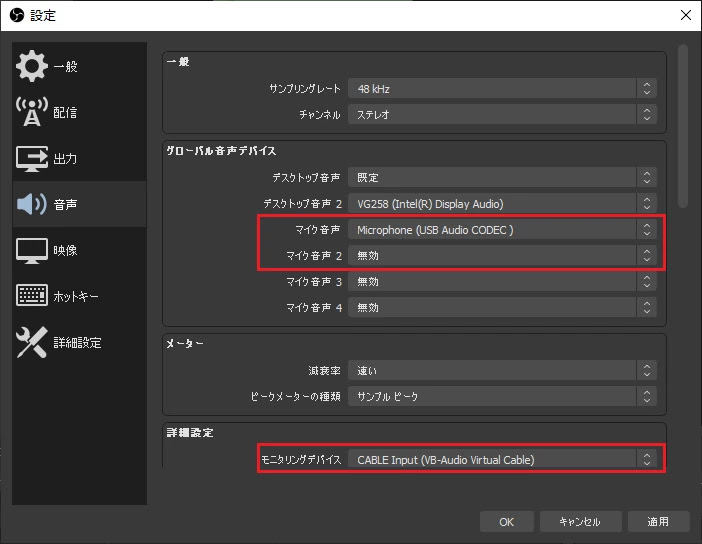This screenshot has height=544, width=702.
Task: Open the 詳細設定 sidebar category
Action: pos(79,342)
